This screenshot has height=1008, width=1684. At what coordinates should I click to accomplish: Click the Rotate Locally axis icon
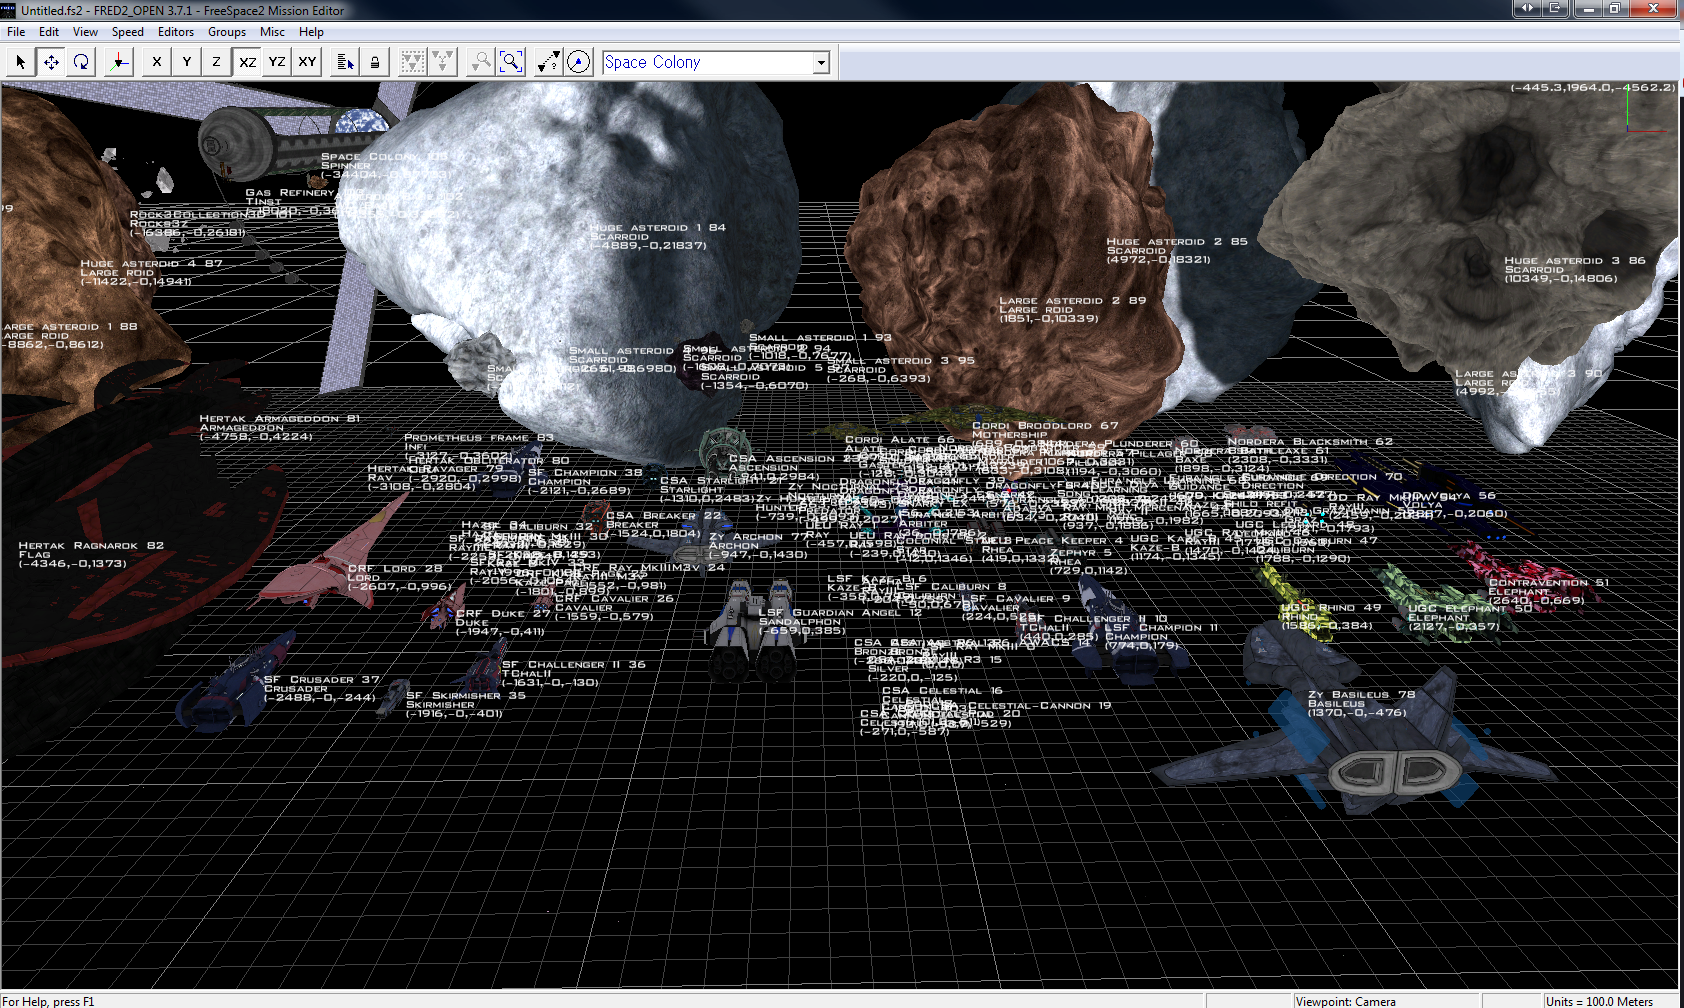(x=119, y=62)
